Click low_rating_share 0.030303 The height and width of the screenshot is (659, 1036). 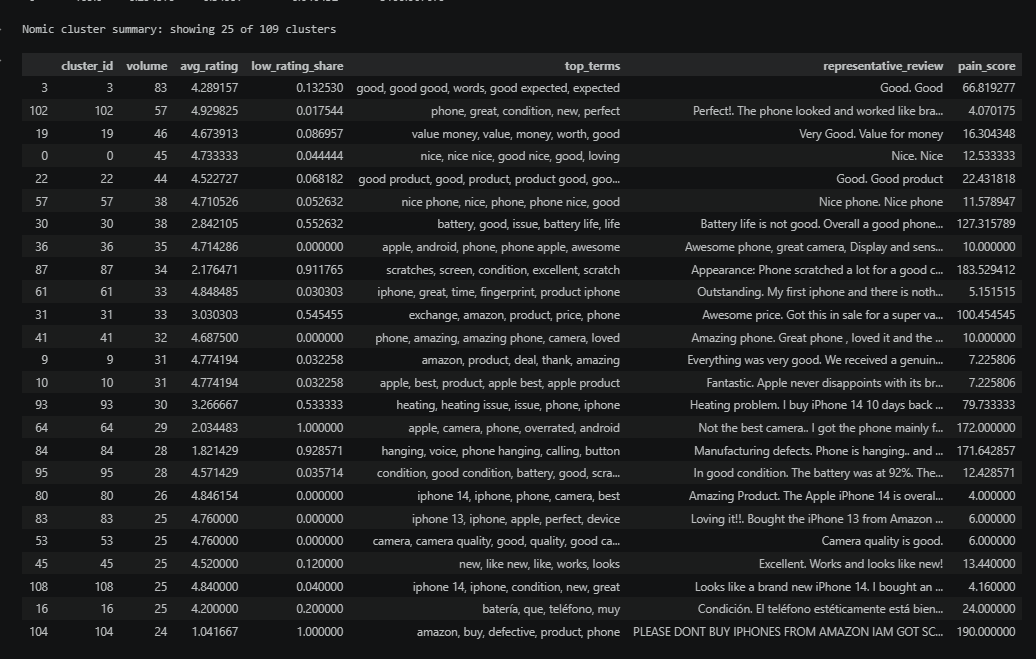pos(320,292)
